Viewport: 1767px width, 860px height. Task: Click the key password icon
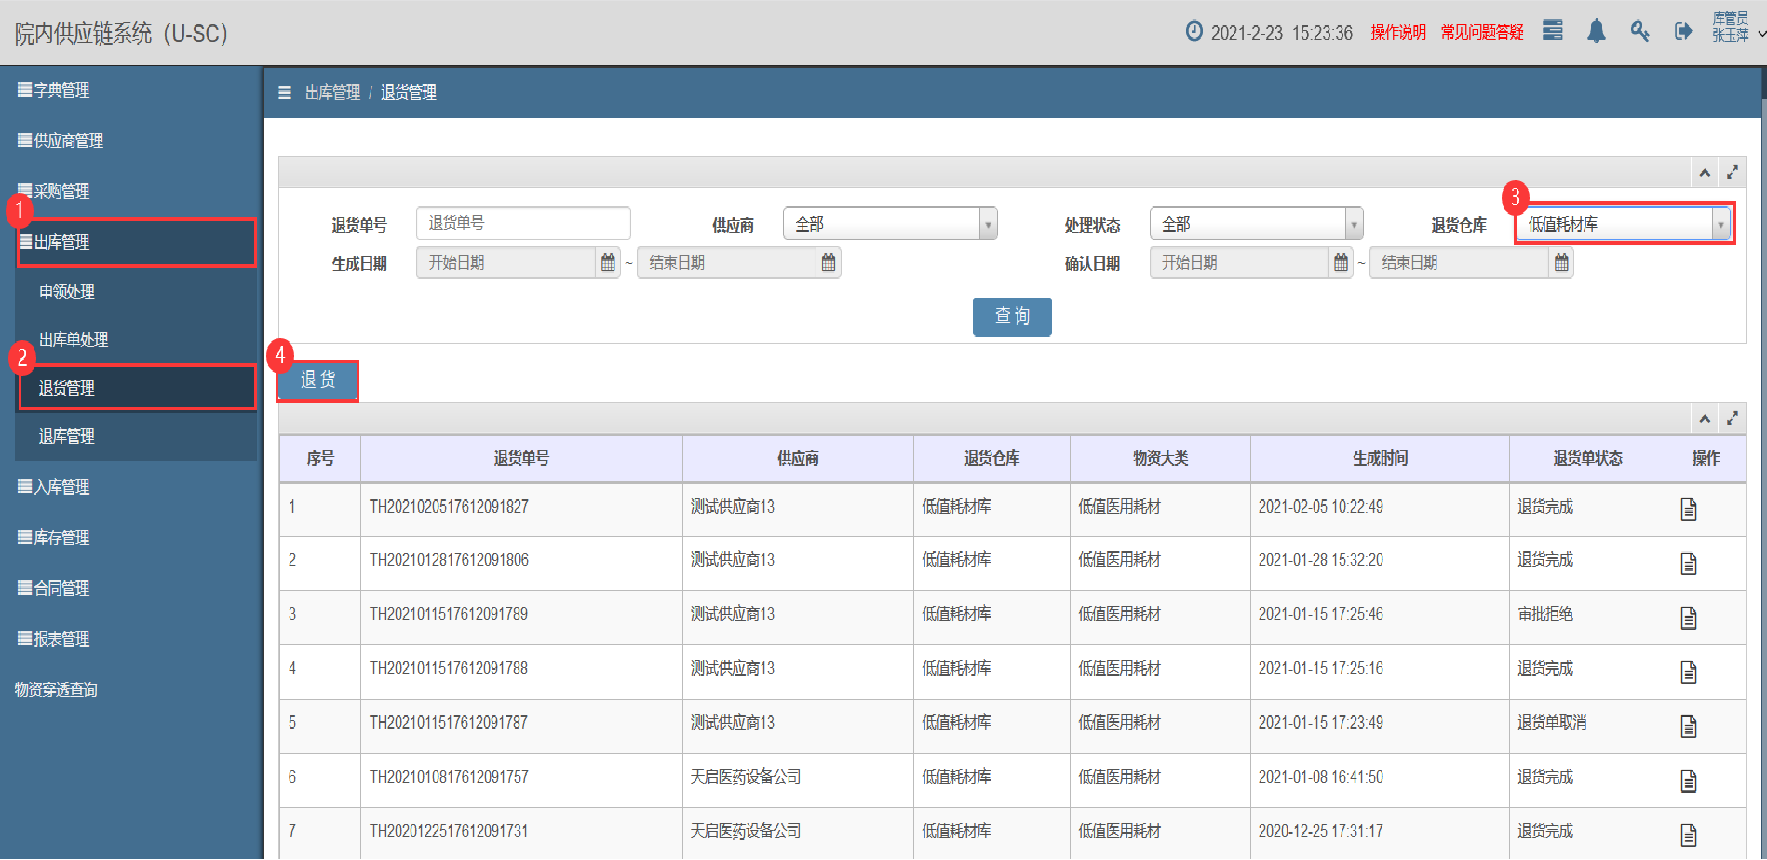coord(1640,31)
